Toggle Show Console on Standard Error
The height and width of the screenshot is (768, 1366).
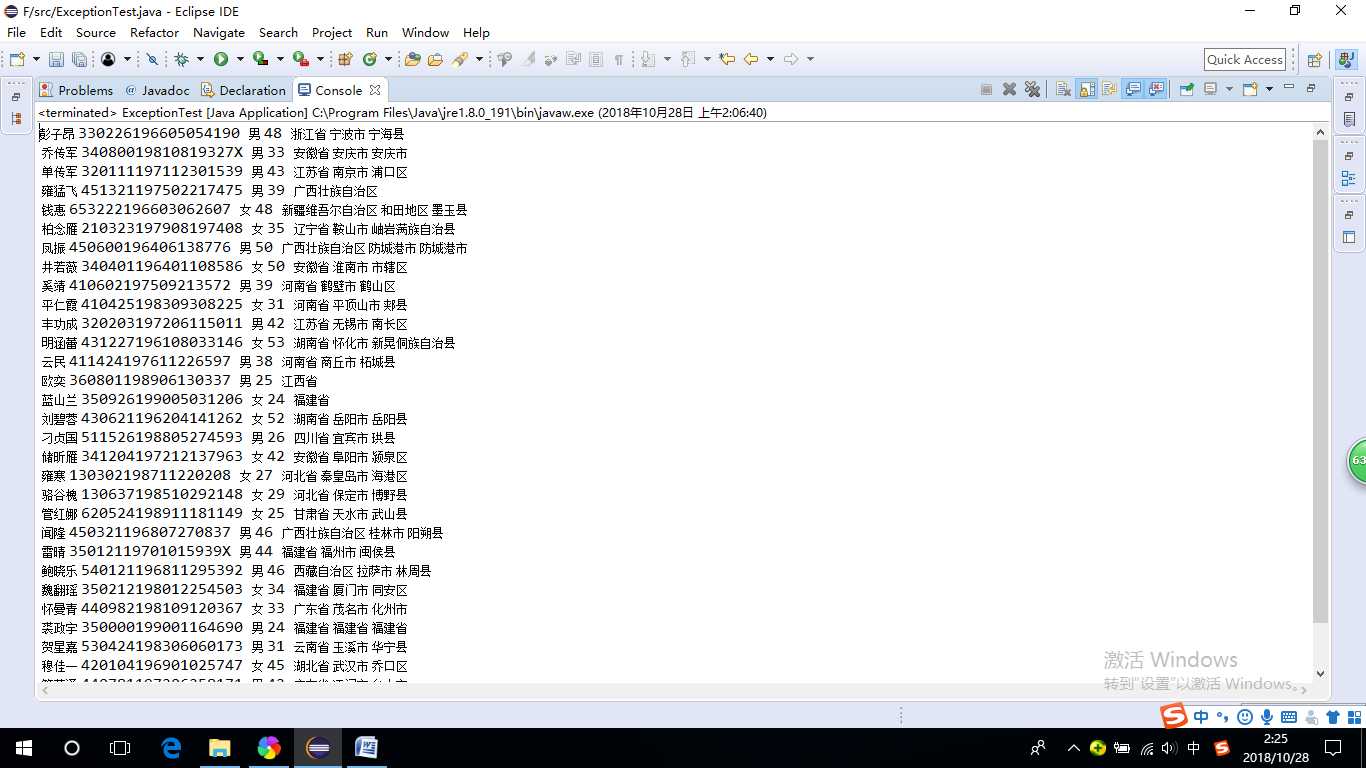[1156, 89]
